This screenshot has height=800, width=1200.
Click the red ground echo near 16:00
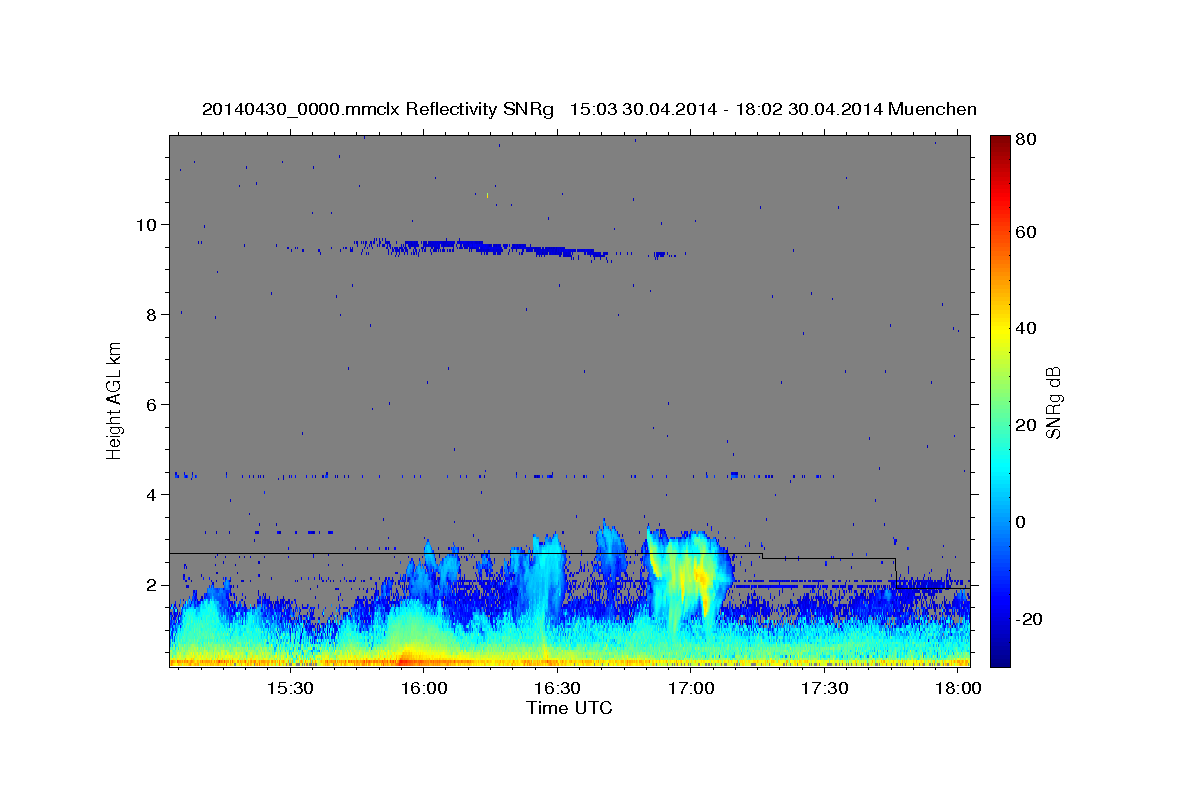tap(405, 660)
